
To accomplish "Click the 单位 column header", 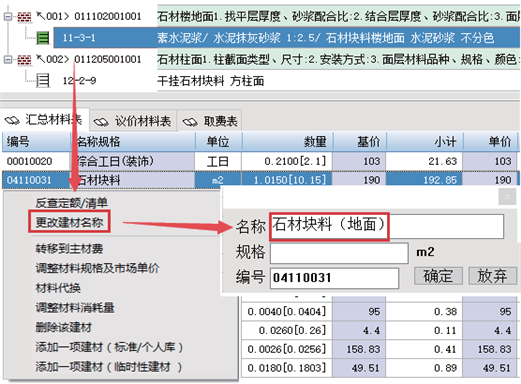I will coord(218,142).
